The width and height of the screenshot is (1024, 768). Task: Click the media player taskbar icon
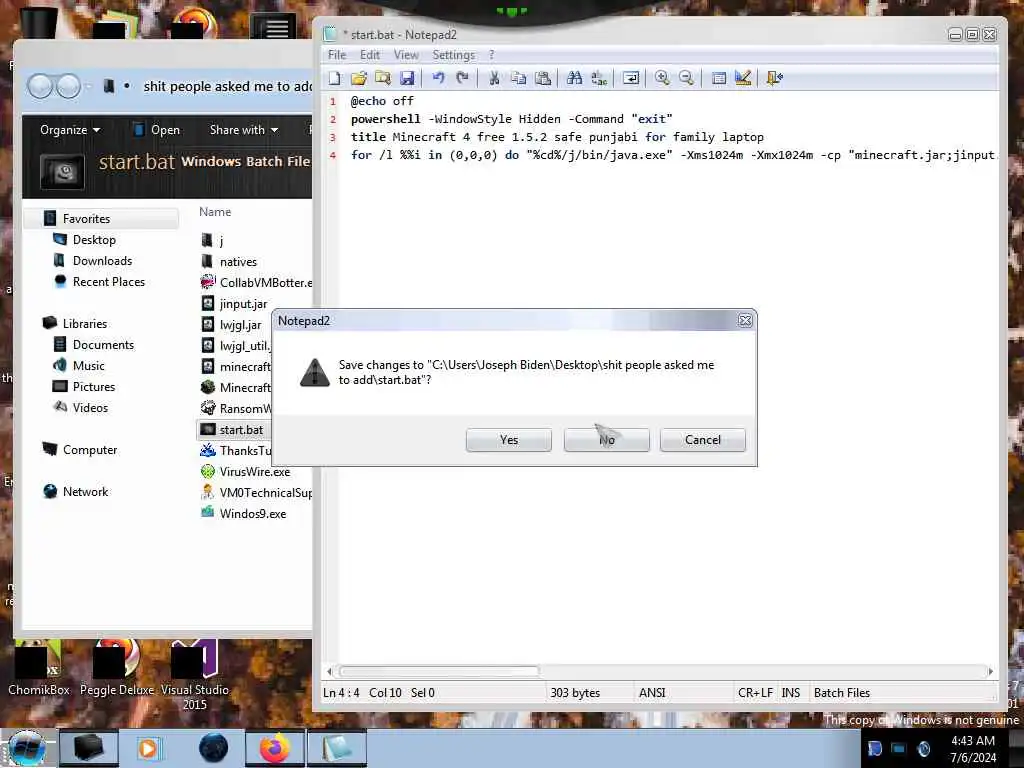148,748
